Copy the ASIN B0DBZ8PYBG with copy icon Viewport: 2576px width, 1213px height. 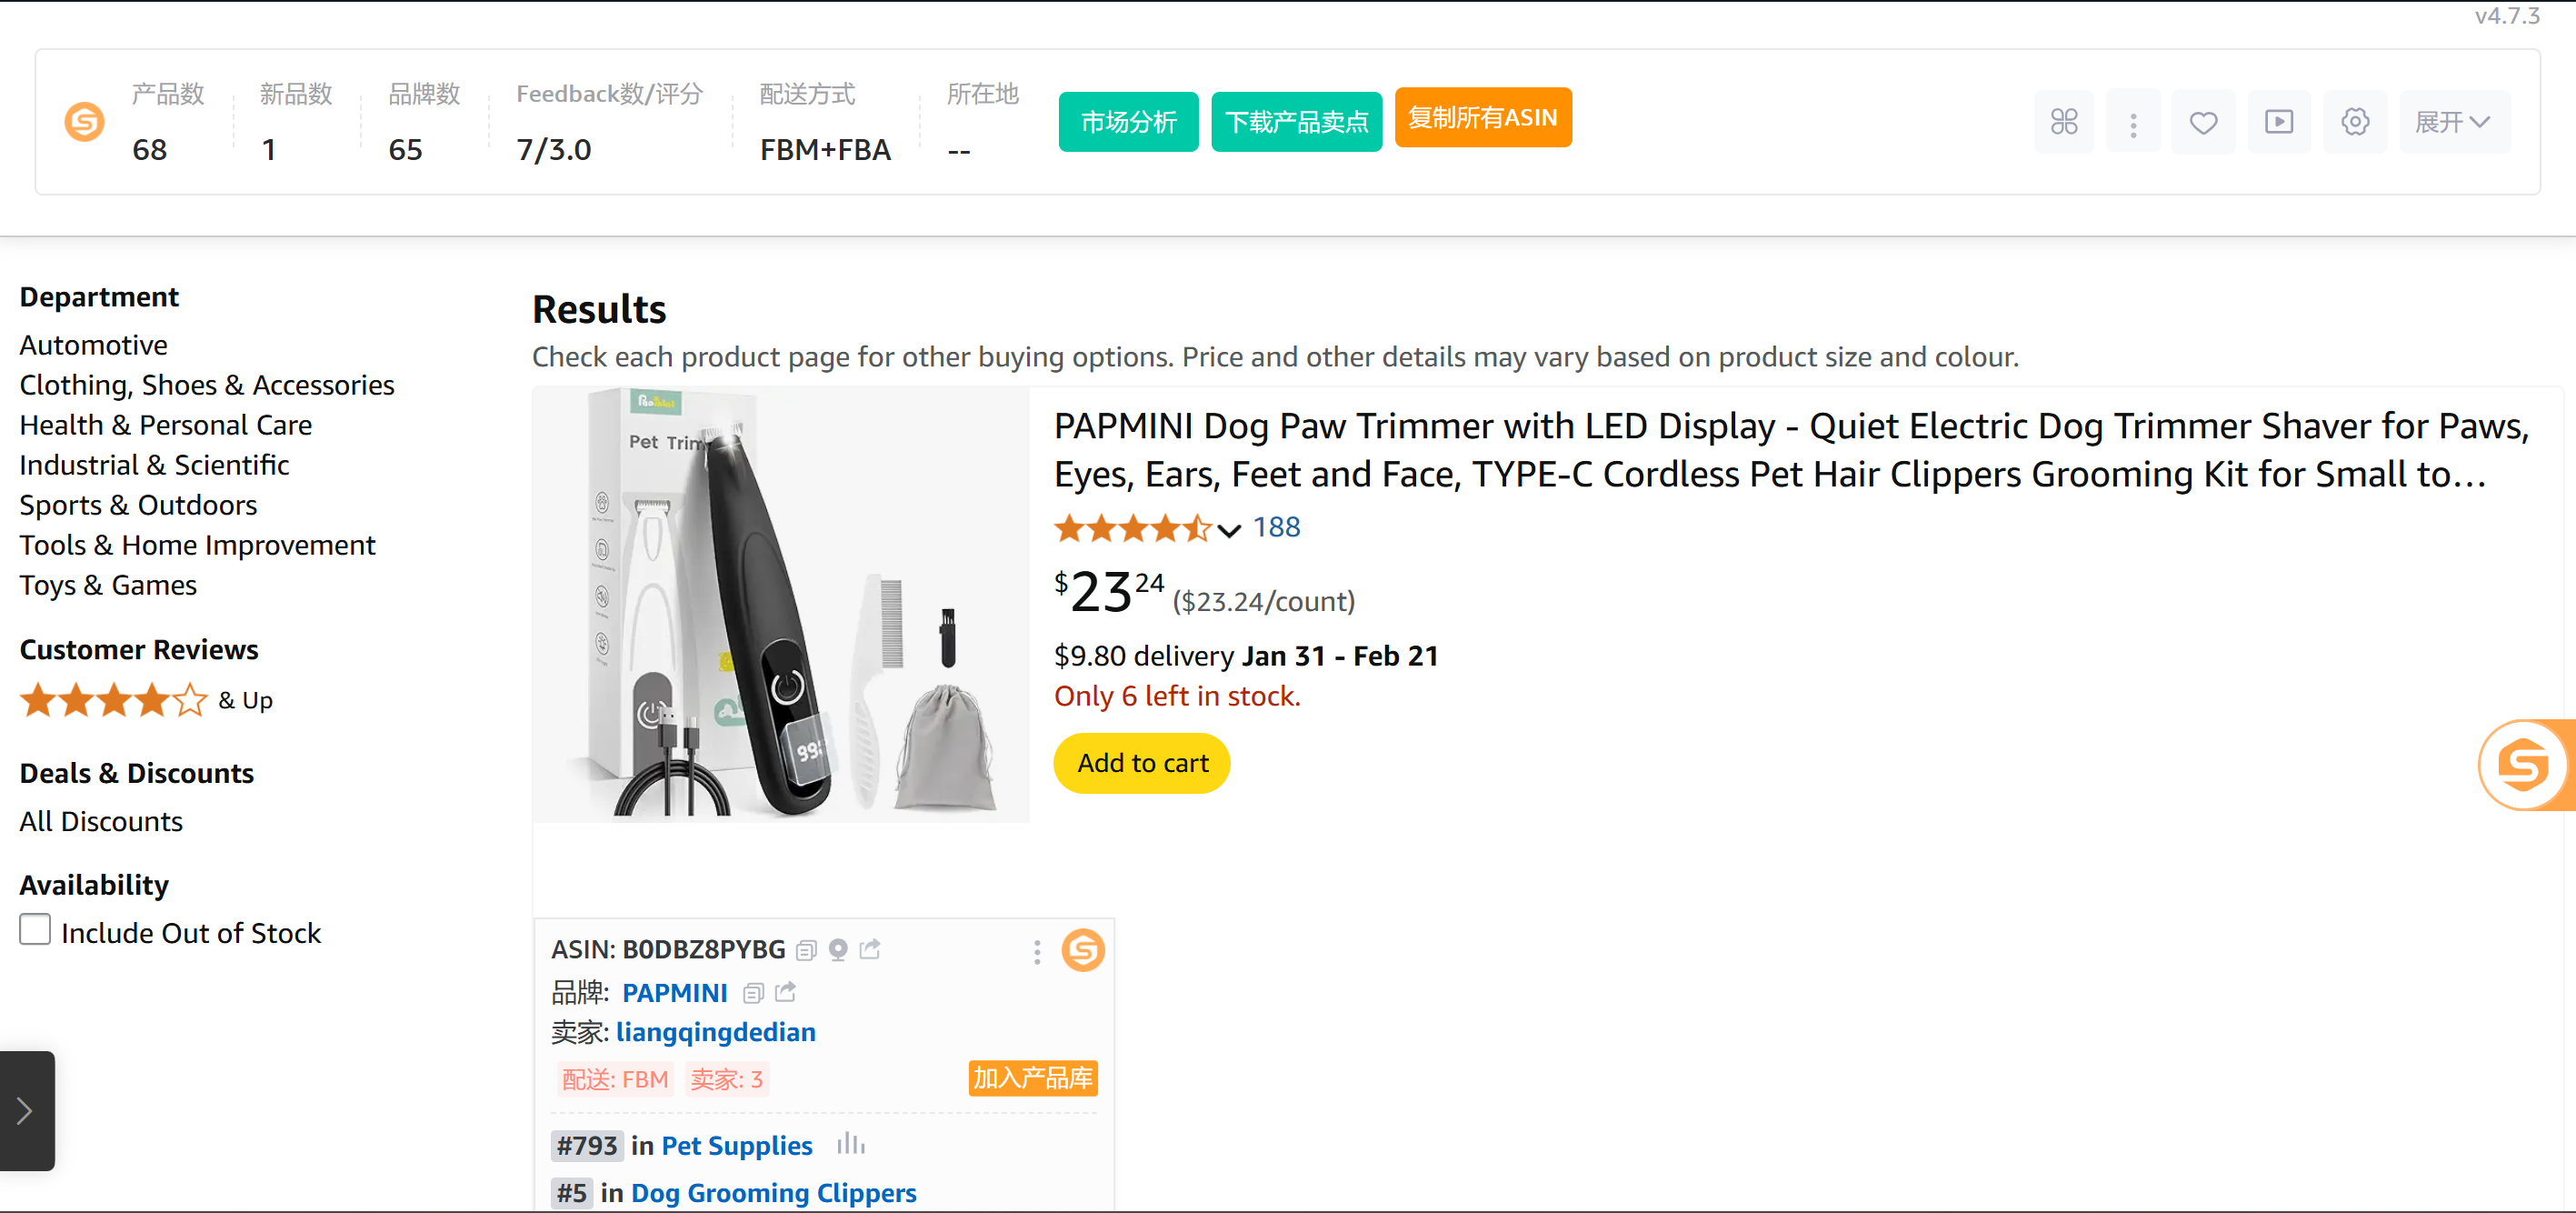[807, 950]
